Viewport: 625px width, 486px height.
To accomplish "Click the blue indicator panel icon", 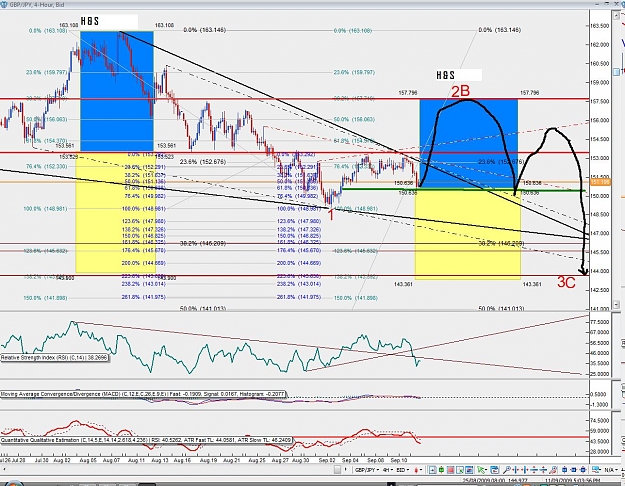I will (x=469, y=470).
